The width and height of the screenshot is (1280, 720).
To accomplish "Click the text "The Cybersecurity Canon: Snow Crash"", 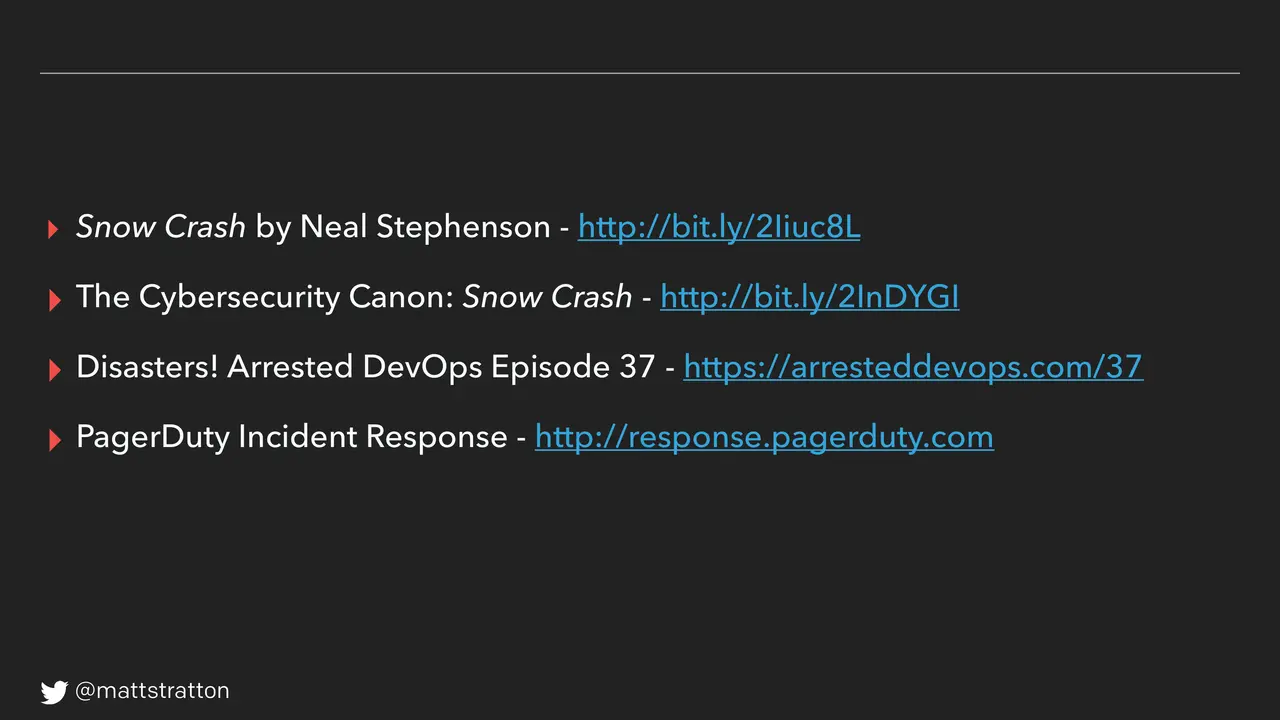I will coord(354,297).
